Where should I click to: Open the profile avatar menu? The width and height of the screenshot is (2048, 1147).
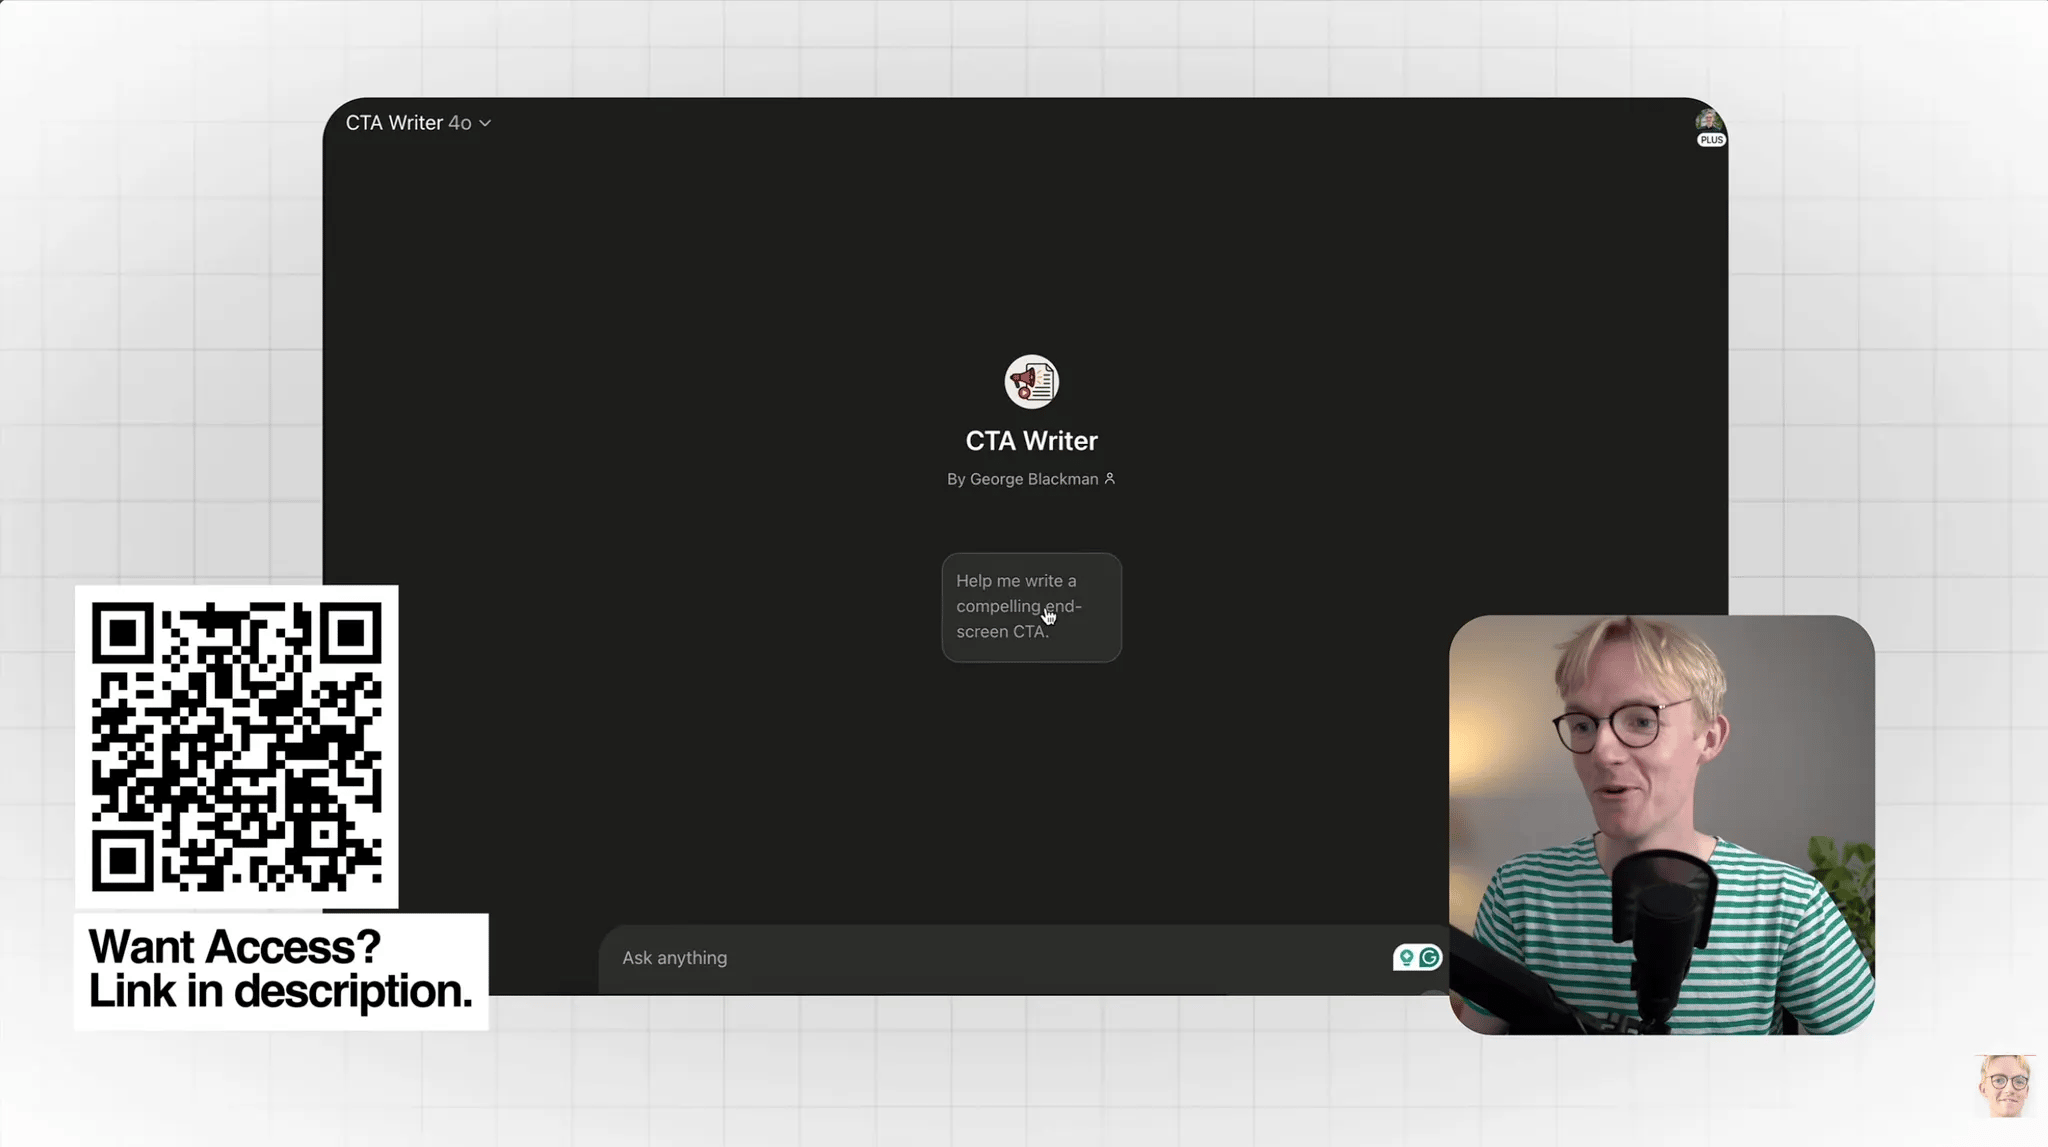[1707, 121]
